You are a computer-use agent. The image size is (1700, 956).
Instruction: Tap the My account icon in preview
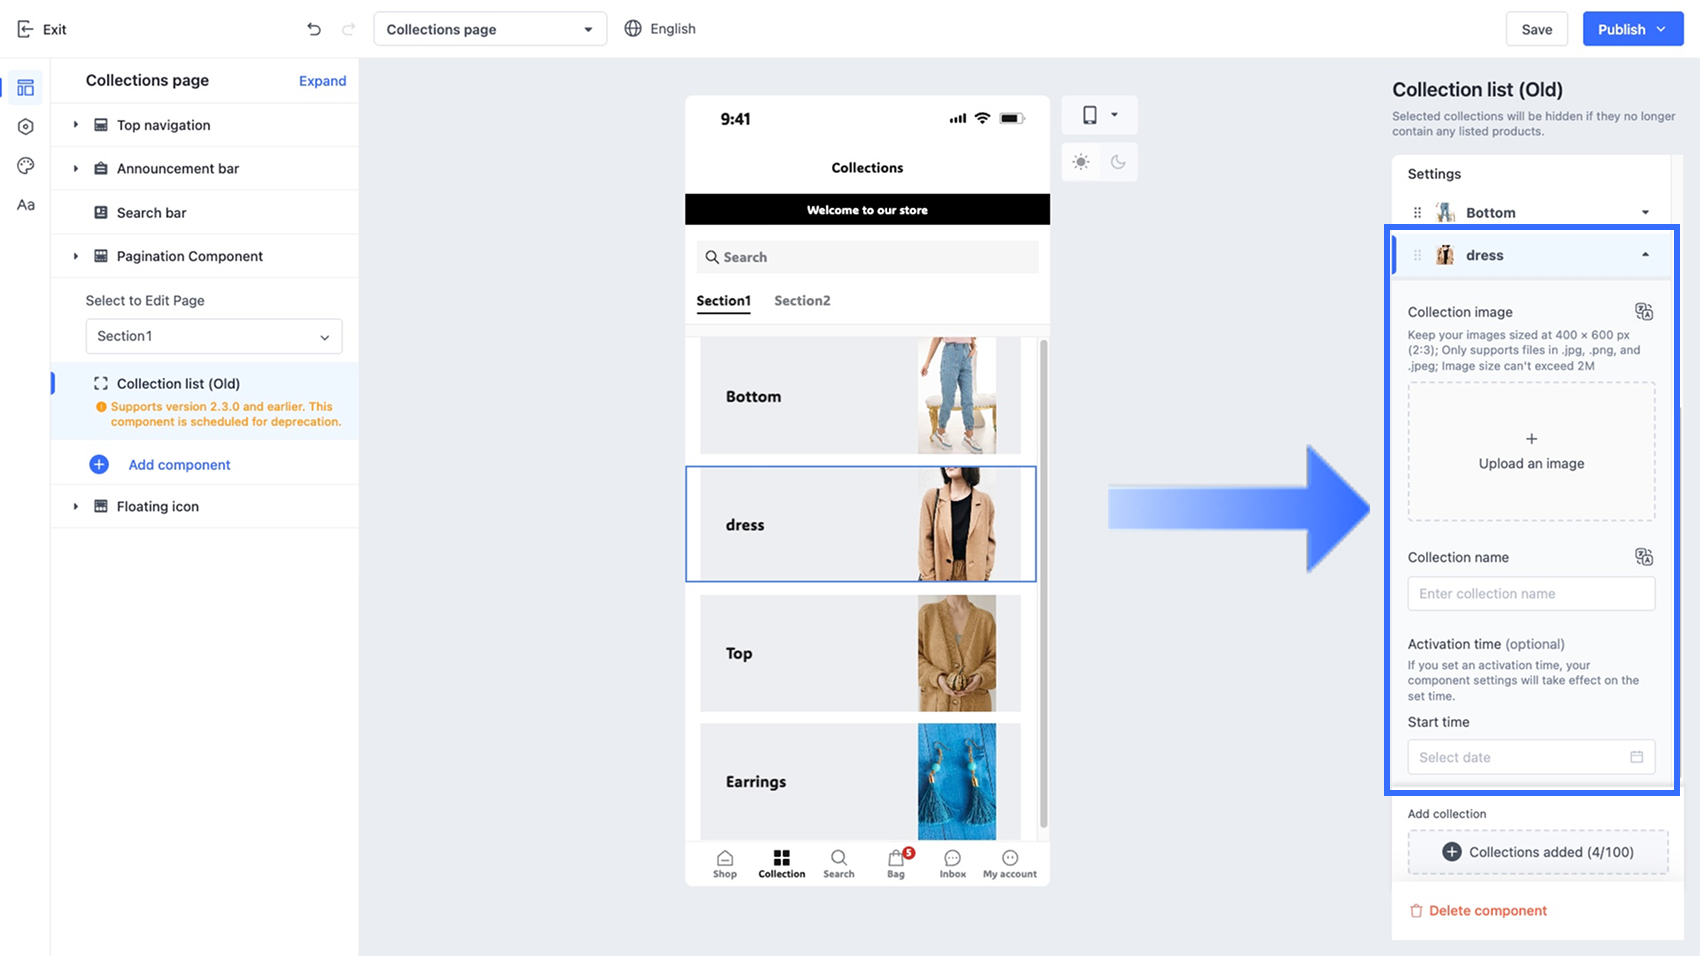pyautogui.click(x=1010, y=858)
